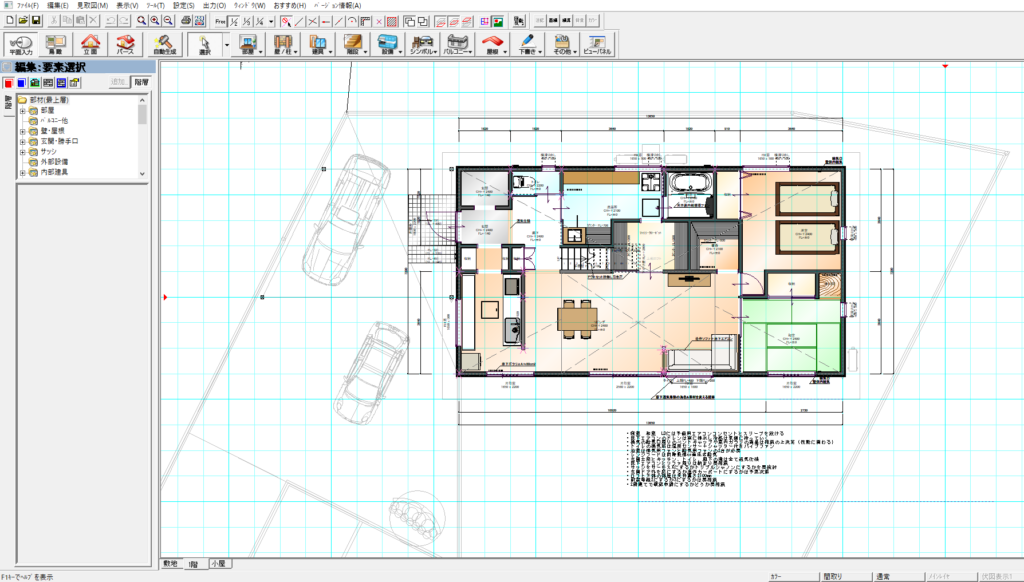Expand the 玄関・勝手口 tree folder
1024x582 pixels.
[23, 141]
